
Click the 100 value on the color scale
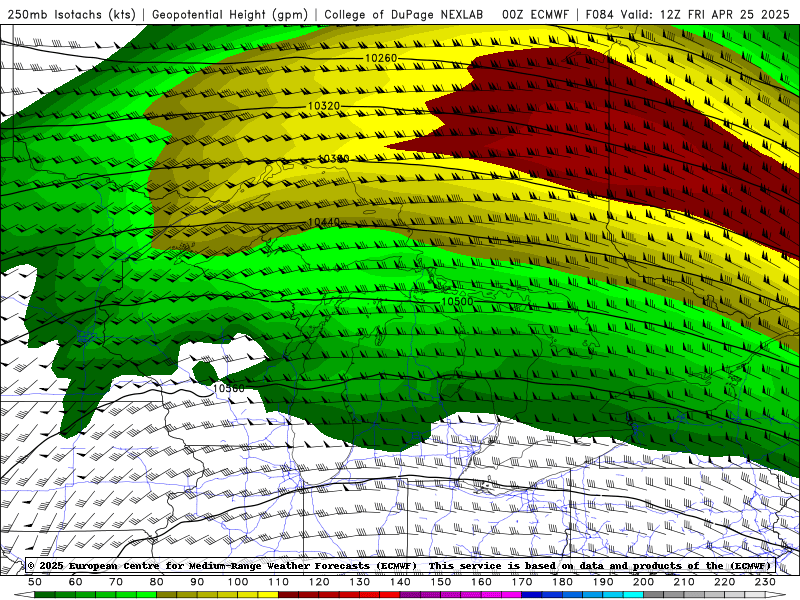coord(238,582)
